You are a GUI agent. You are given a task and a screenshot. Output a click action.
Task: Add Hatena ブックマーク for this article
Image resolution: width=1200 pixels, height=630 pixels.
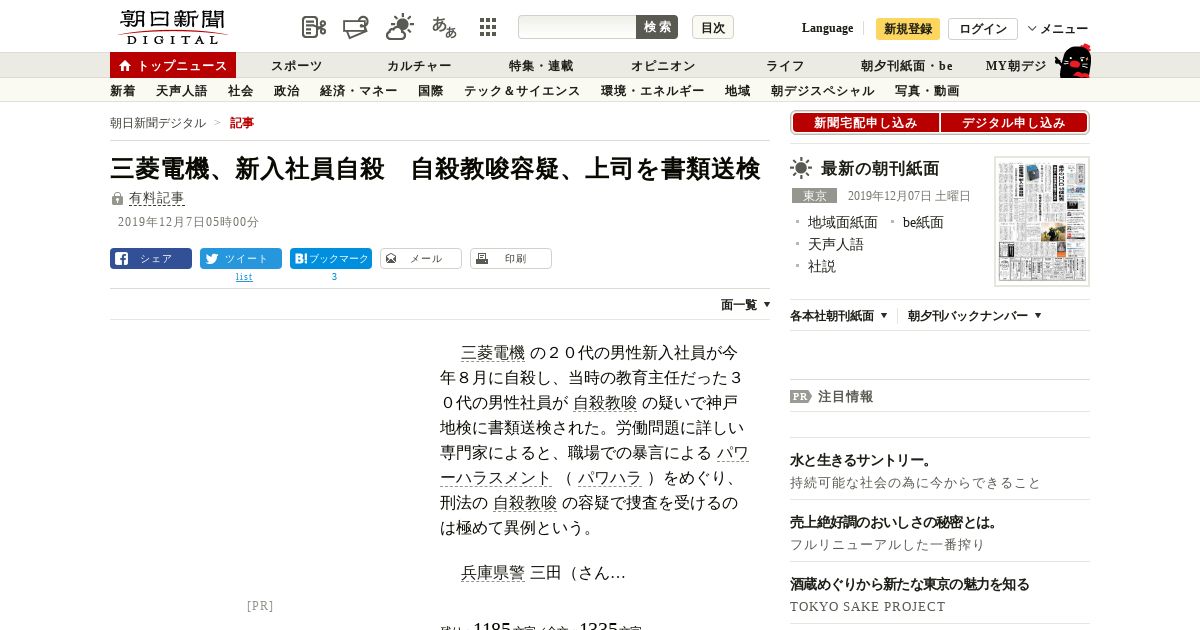[x=331, y=258]
